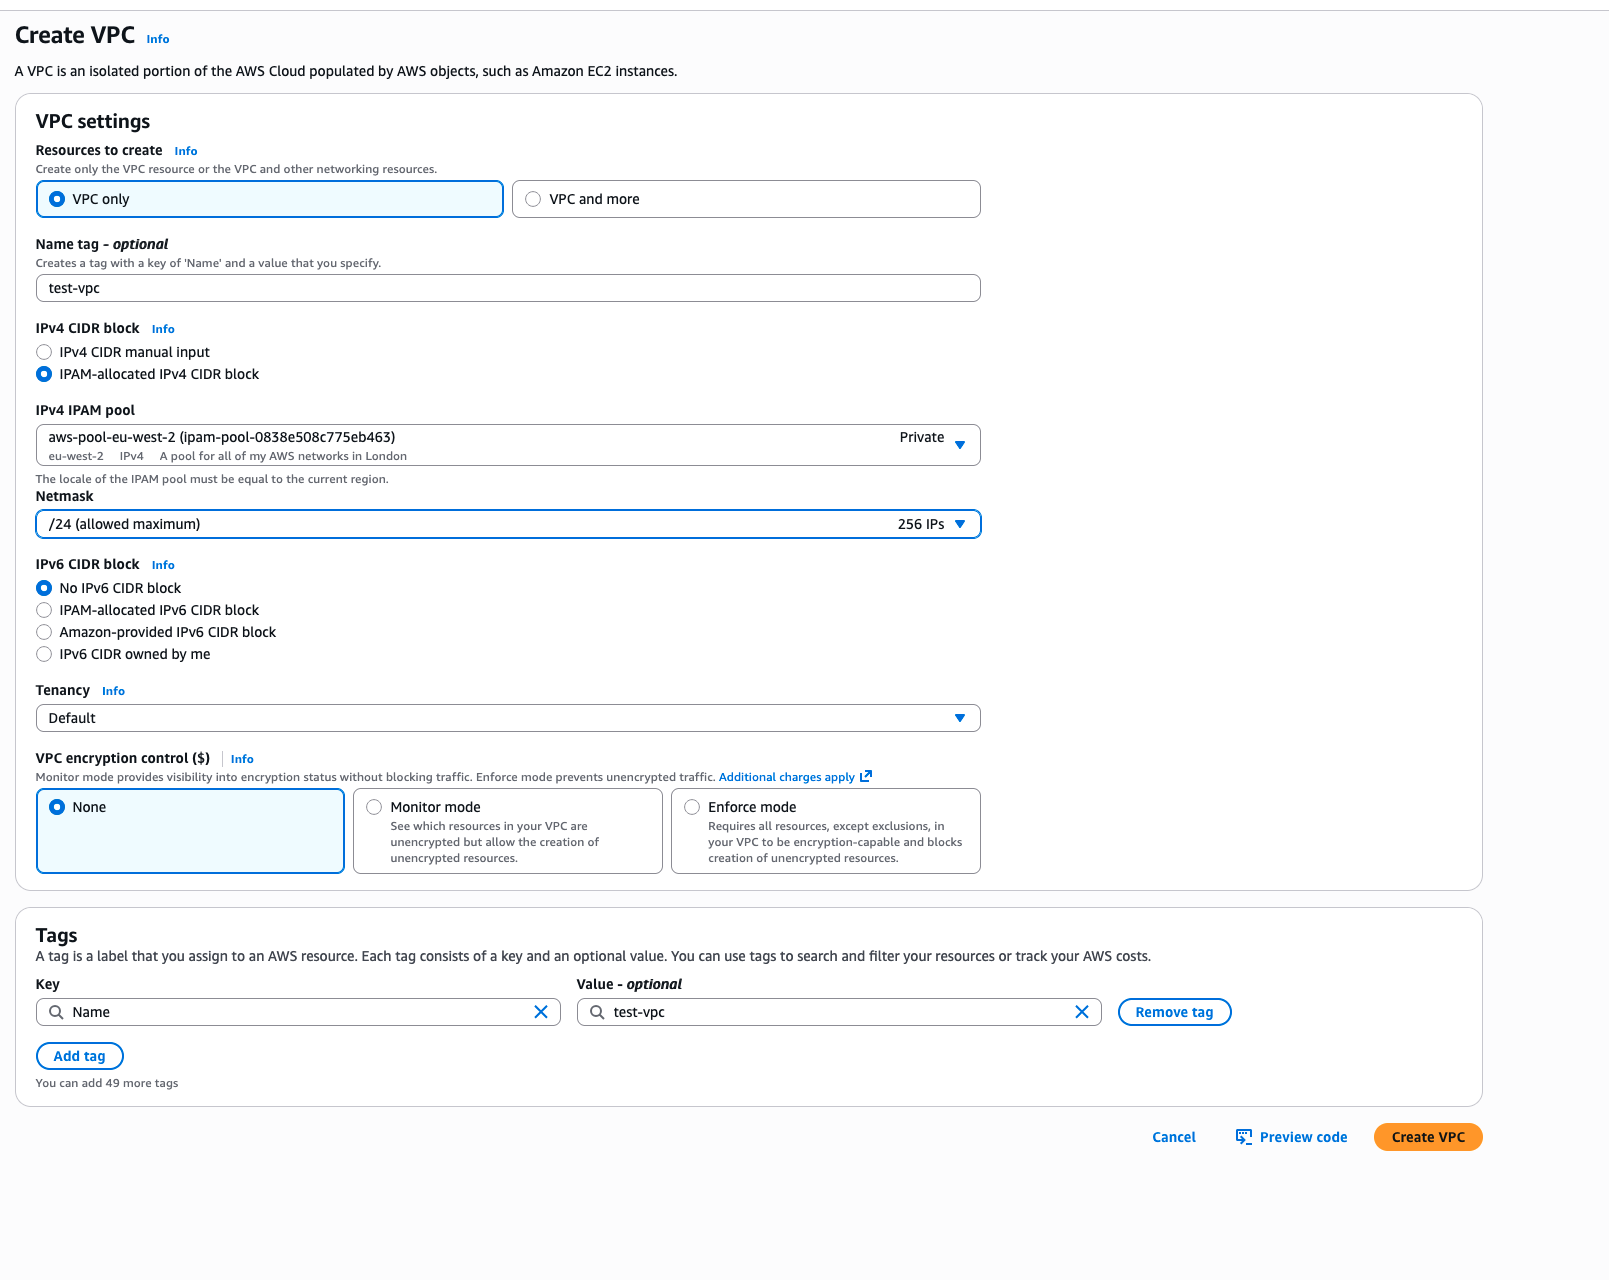Enable Monitor mode encryption control
1609x1280 pixels.
pyautogui.click(x=374, y=807)
